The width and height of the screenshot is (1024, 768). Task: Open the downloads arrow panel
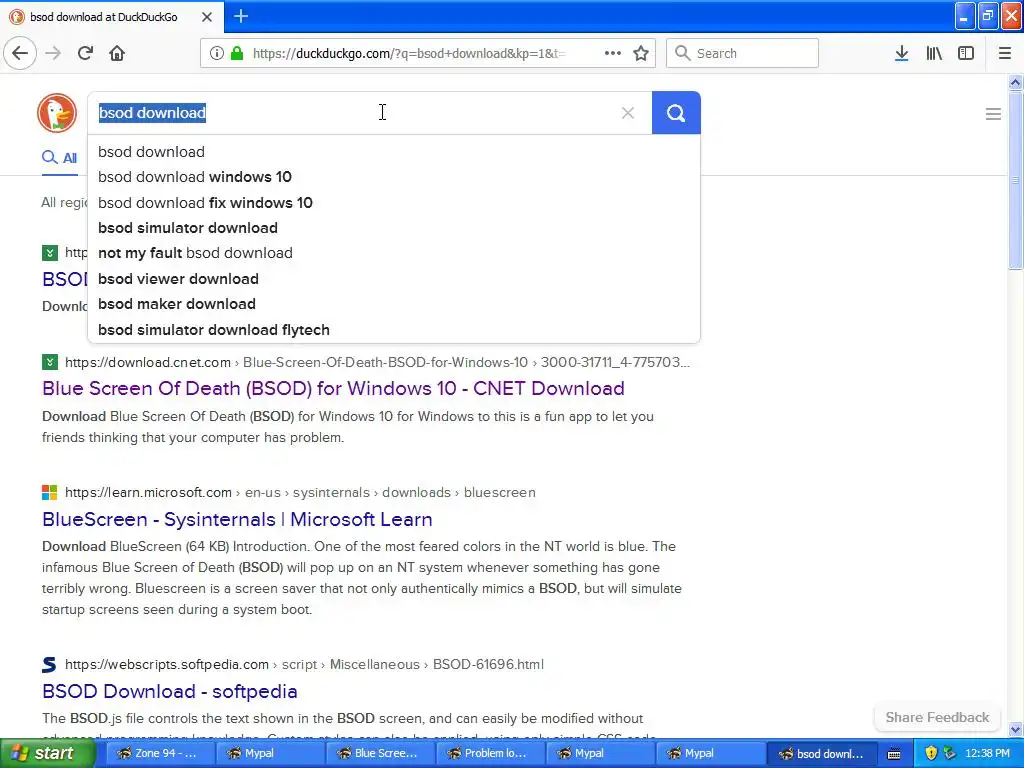[901, 53]
